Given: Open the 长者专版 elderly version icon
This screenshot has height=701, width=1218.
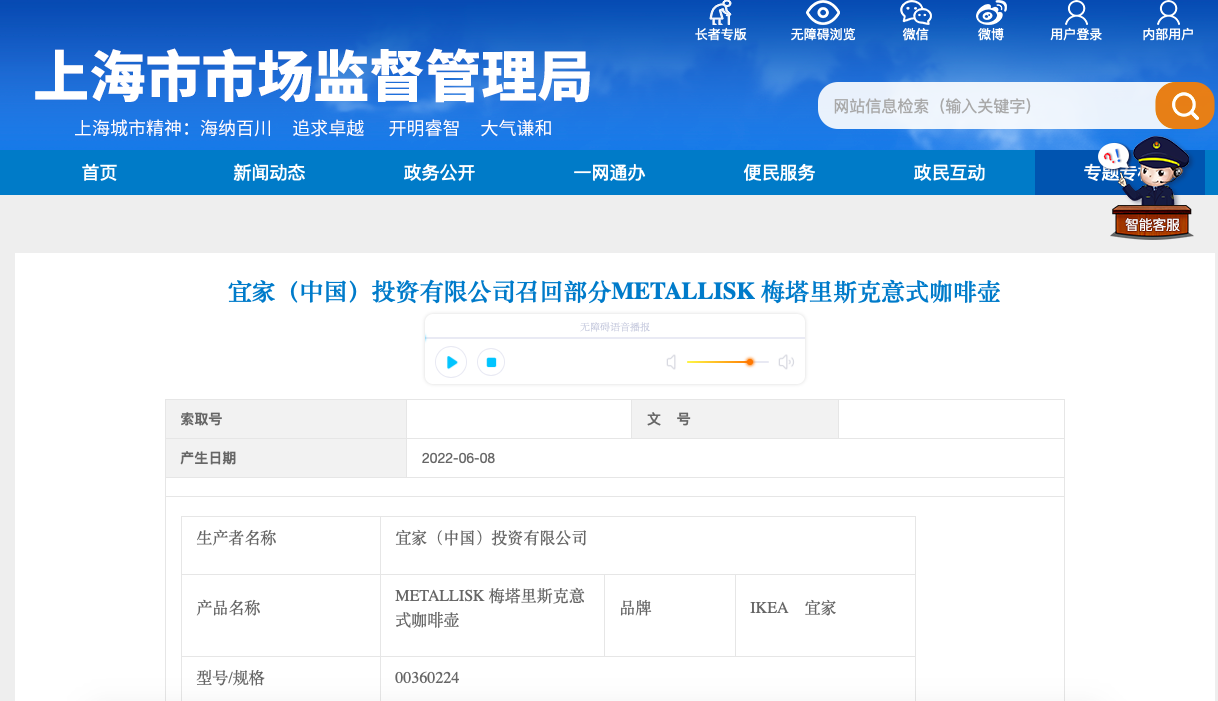Looking at the screenshot, I should [x=720, y=13].
